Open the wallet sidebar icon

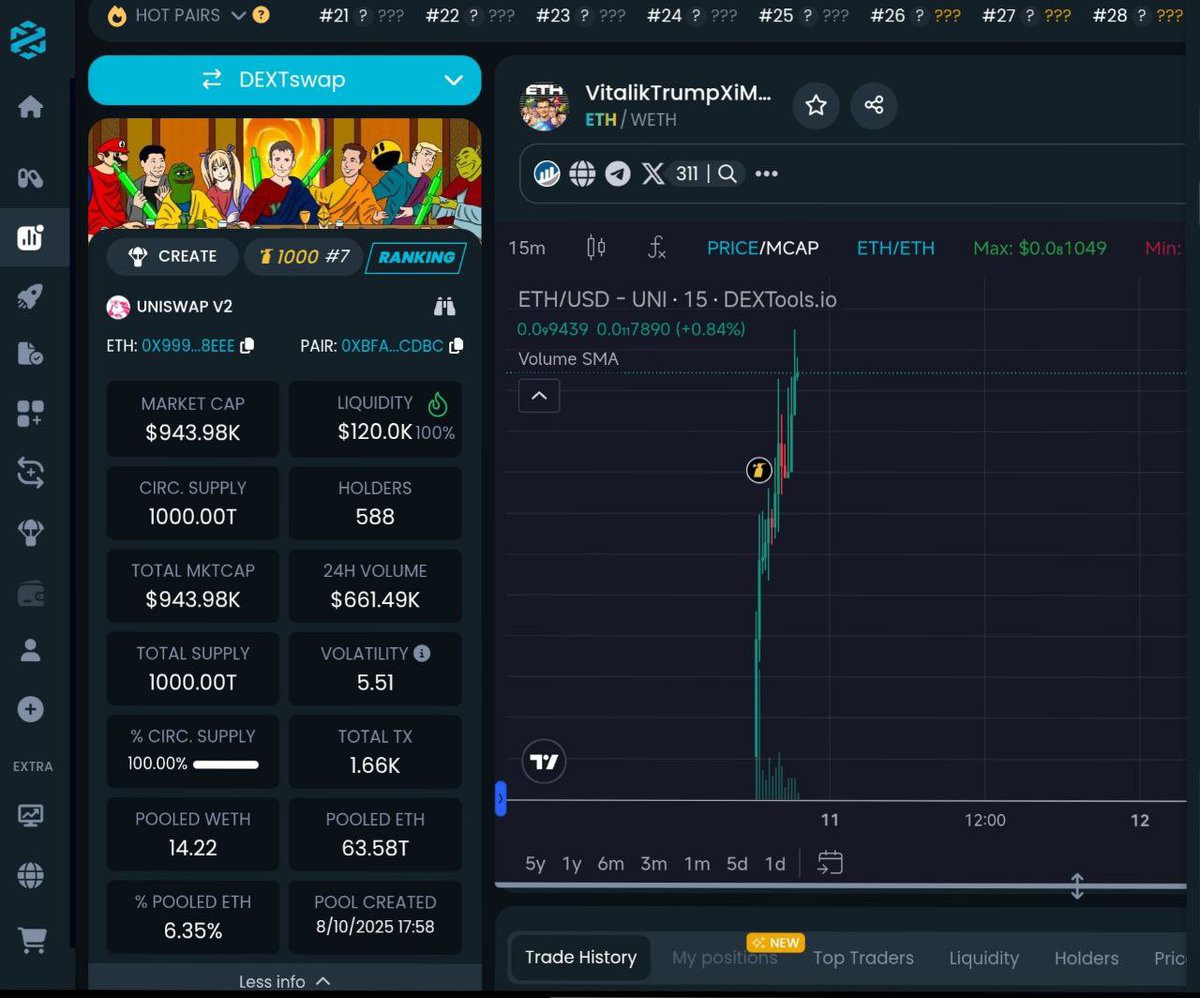tap(30, 594)
